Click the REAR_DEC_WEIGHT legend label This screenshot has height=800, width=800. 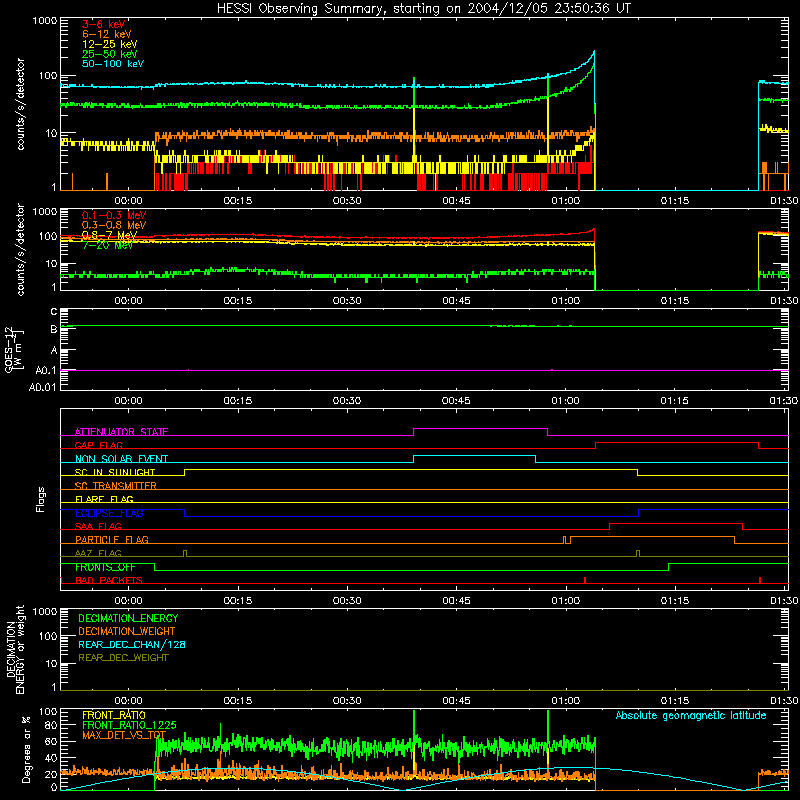123,658
